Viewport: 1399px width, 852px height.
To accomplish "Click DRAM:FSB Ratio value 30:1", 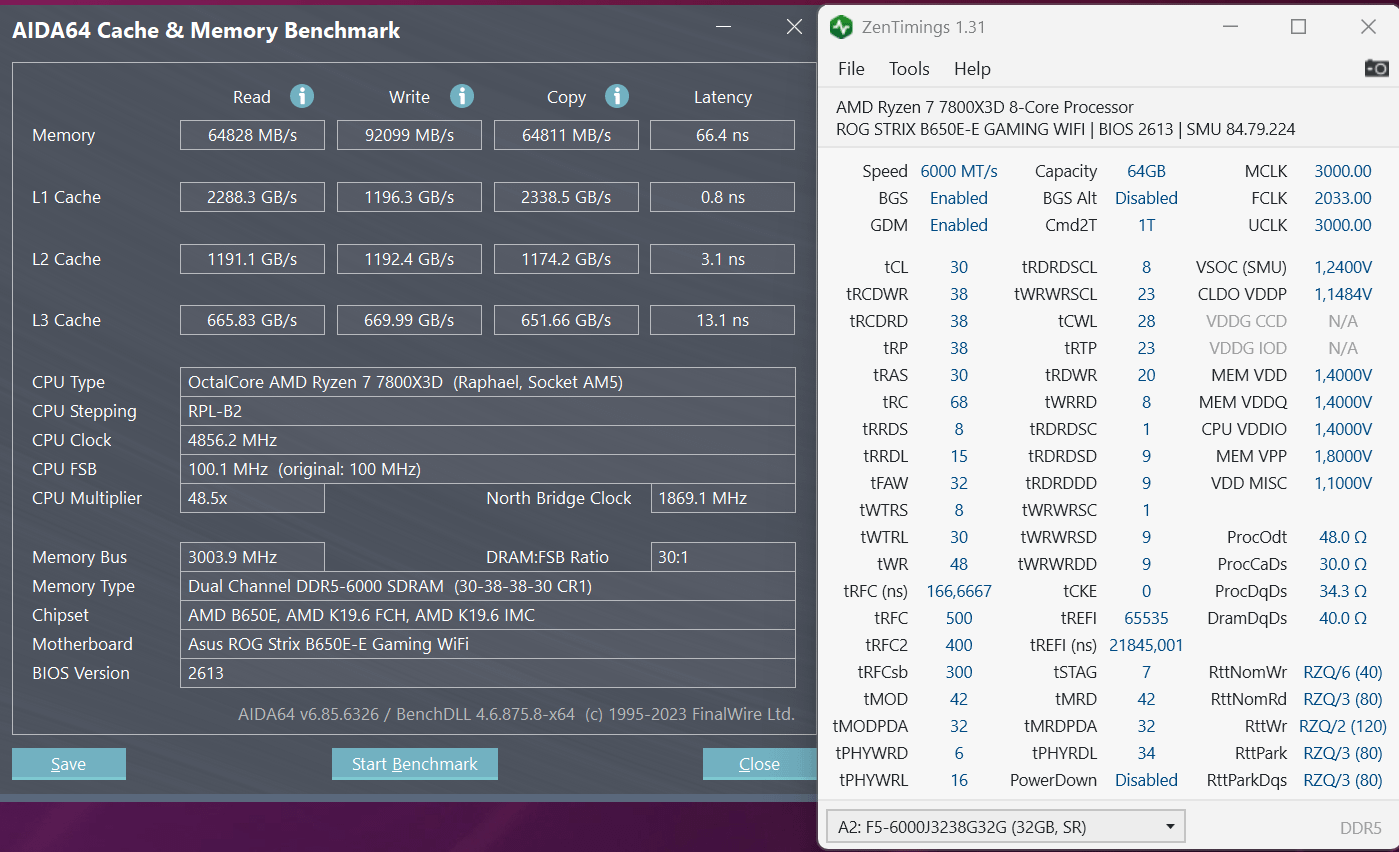I will pyautogui.click(x=723, y=557).
